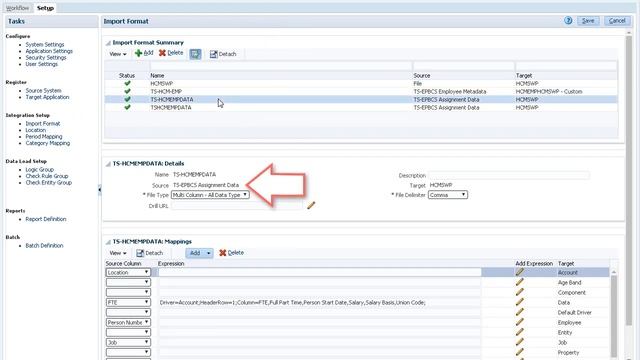Open the help icon beside Save
The height and width of the screenshot is (360, 640).
tap(568, 20)
